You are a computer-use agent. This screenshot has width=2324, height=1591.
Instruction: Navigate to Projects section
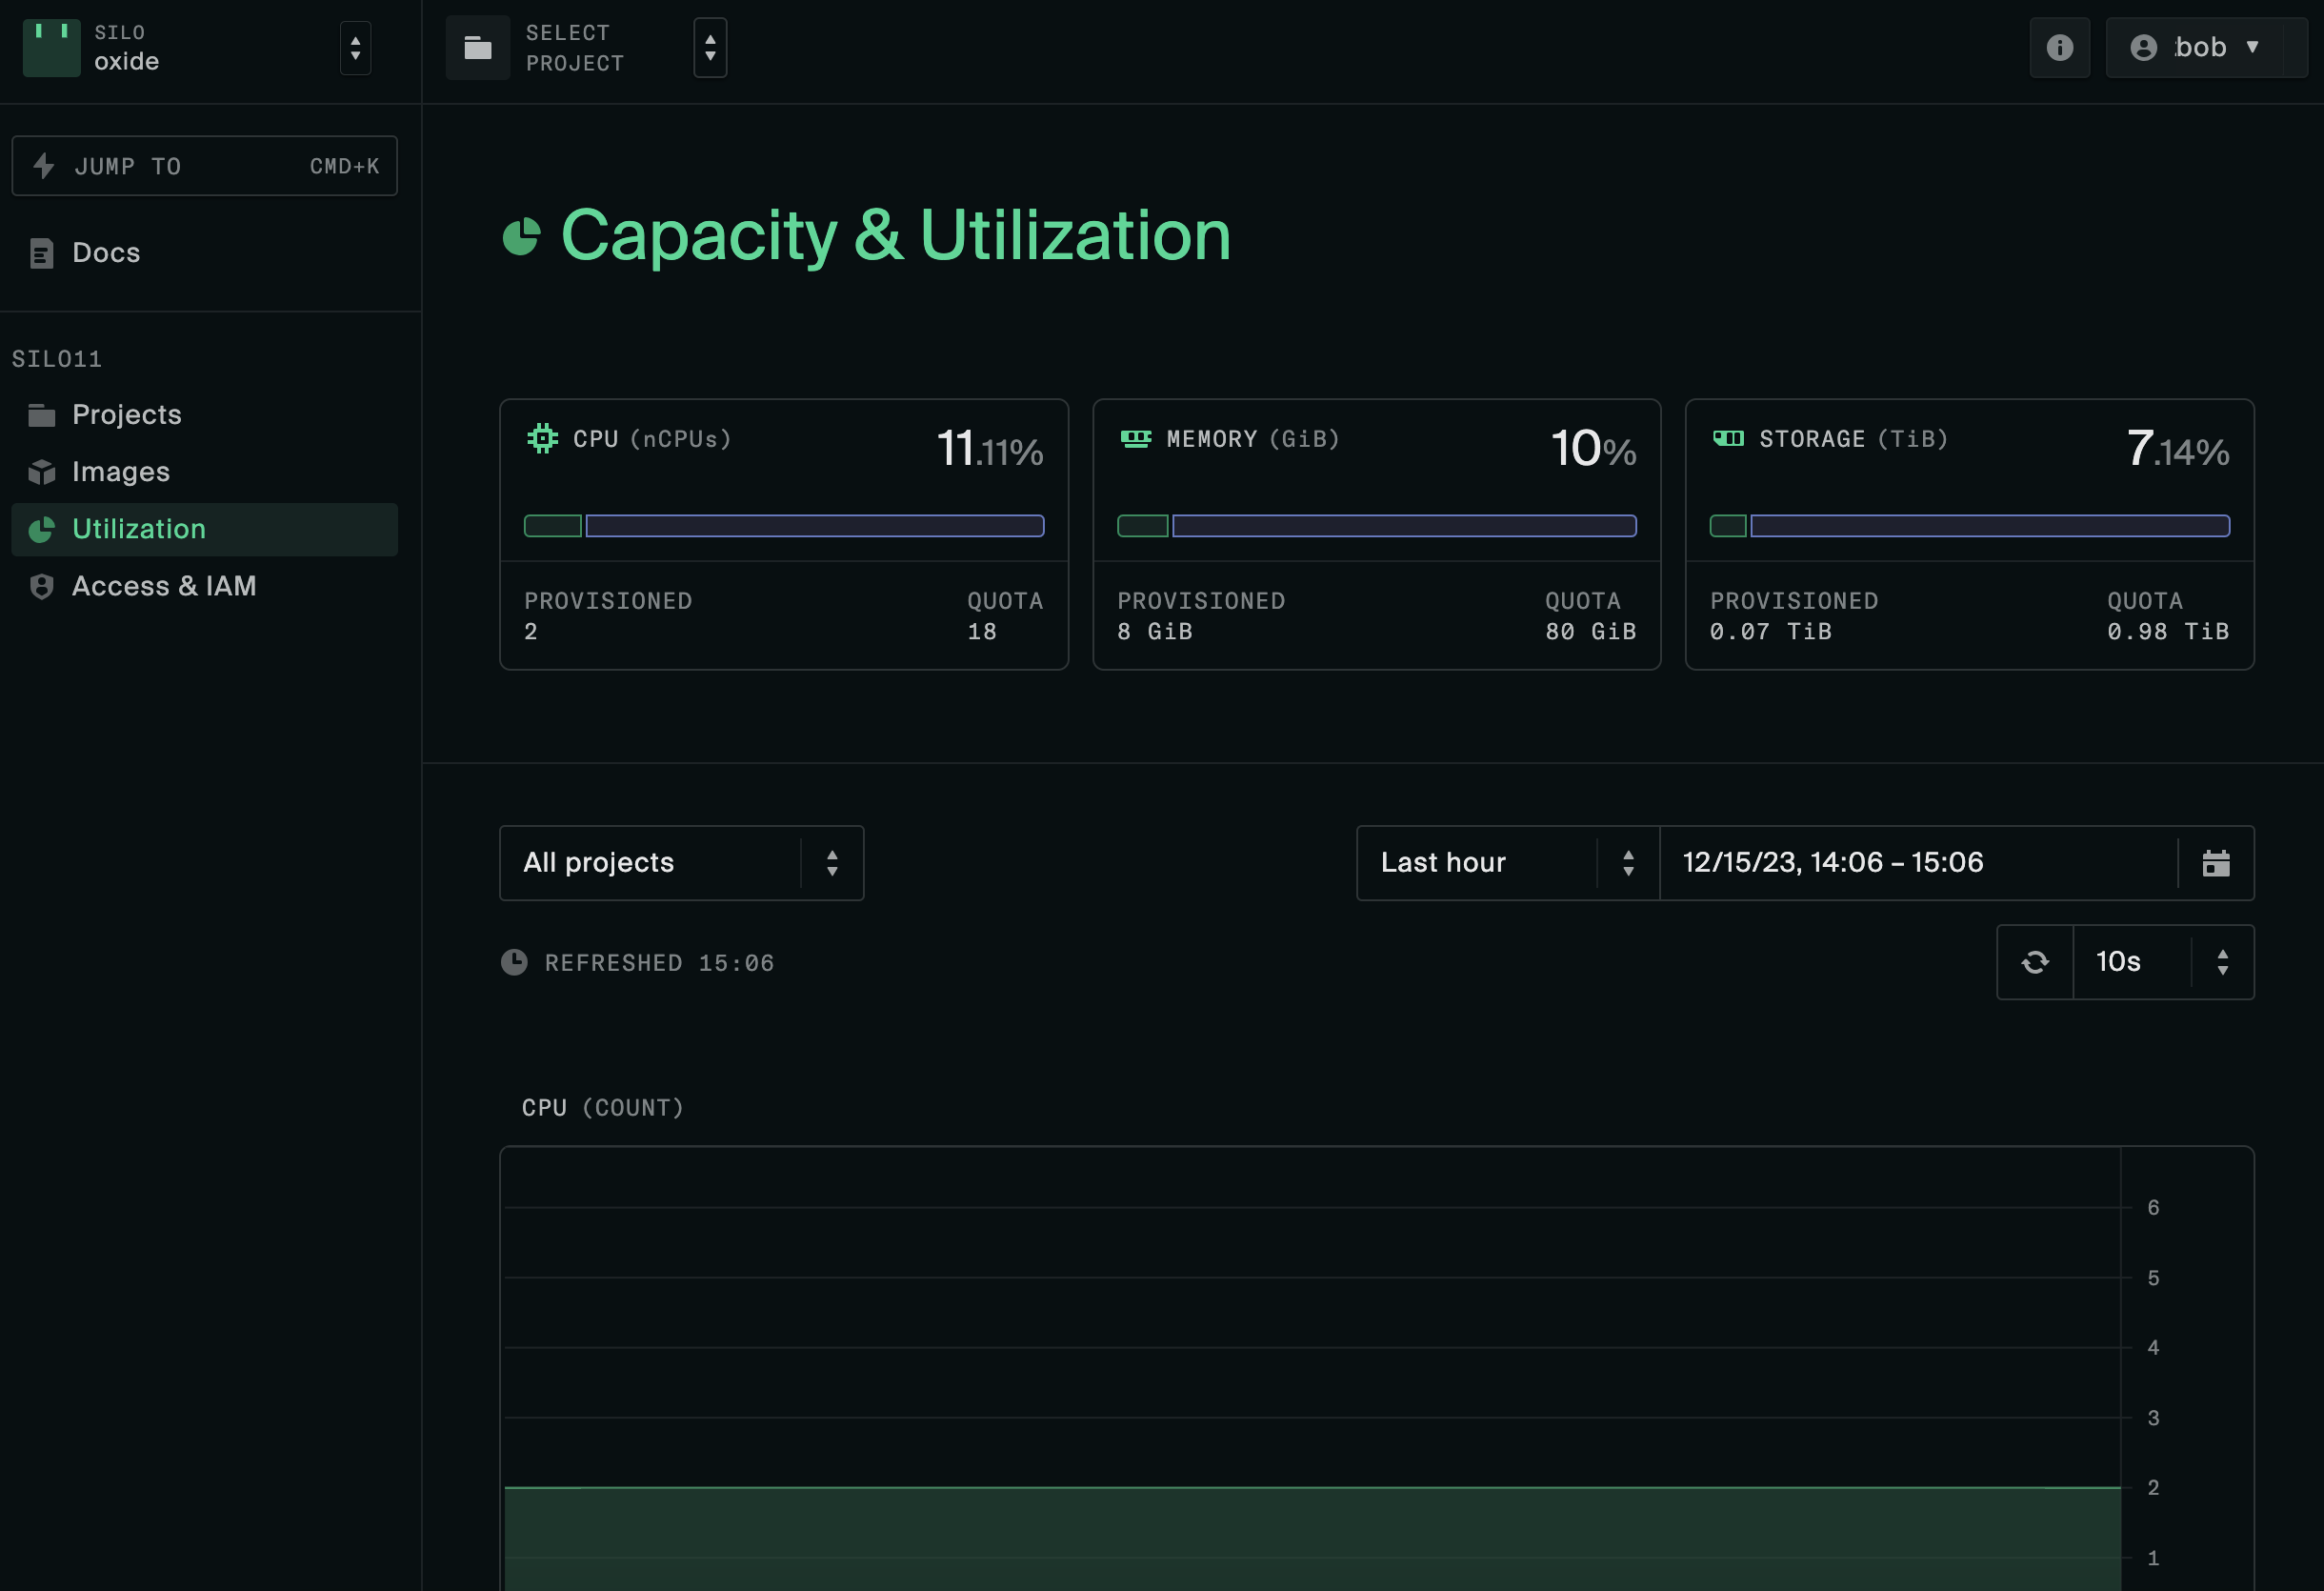click(x=126, y=413)
